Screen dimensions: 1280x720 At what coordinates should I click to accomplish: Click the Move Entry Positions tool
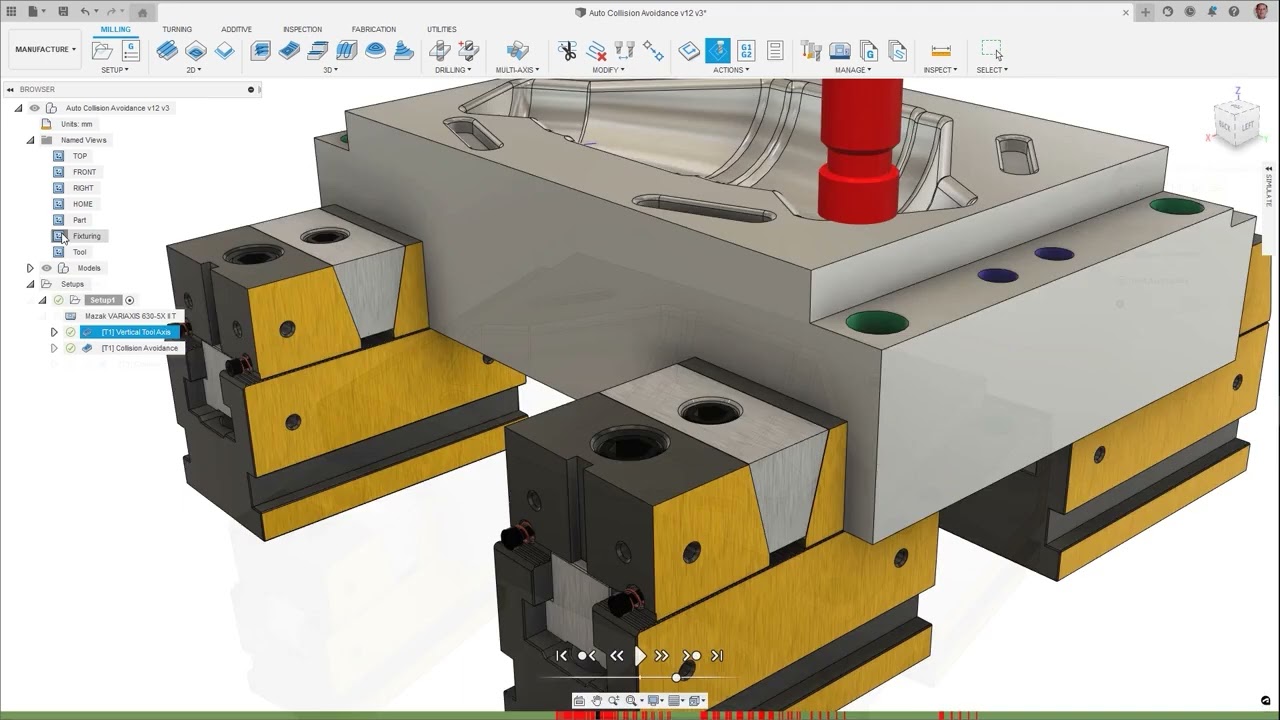653,50
